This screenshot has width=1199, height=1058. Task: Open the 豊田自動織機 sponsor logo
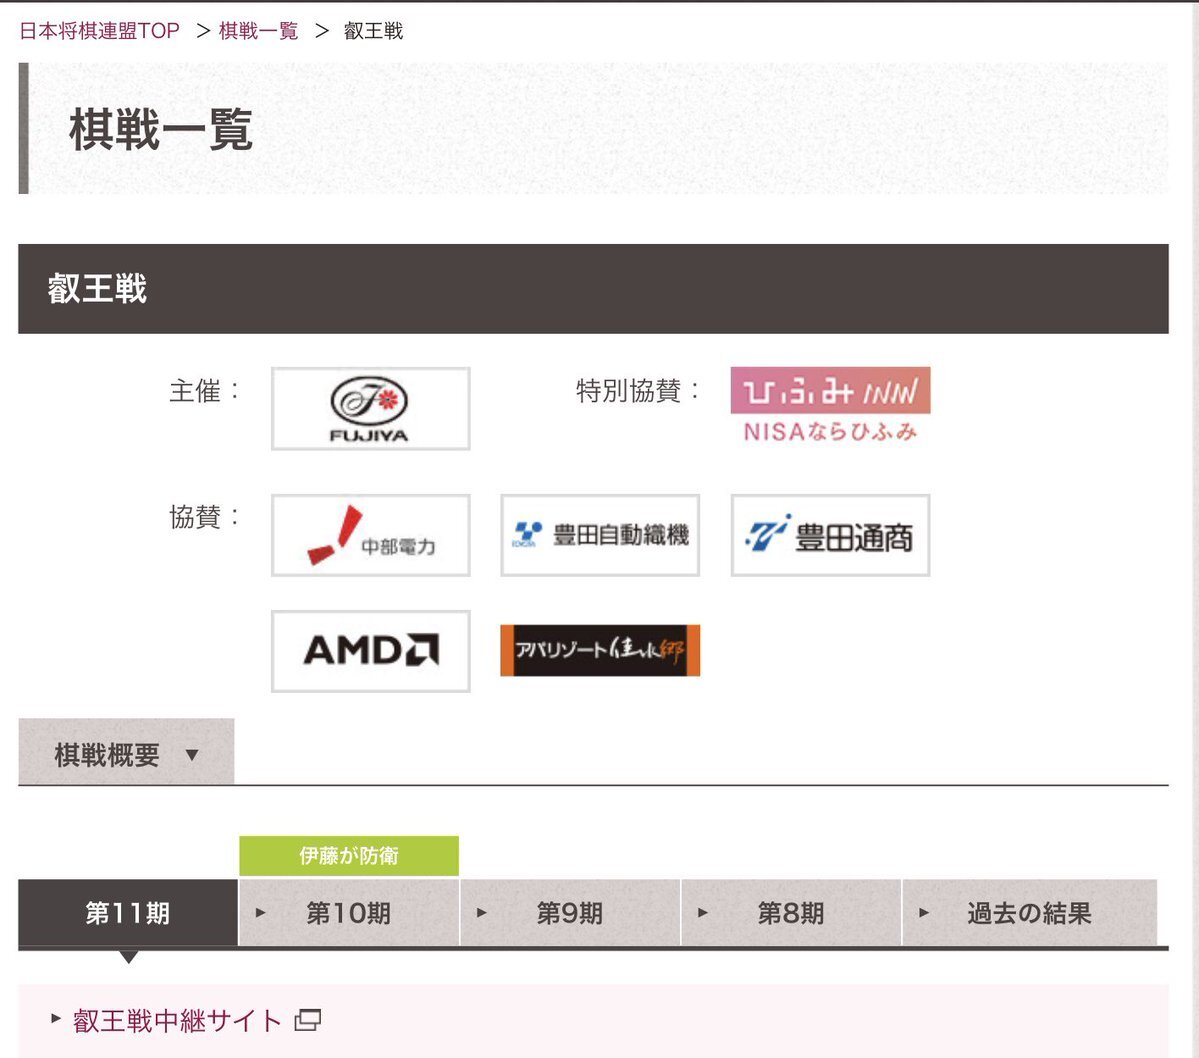(x=600, y=535)
